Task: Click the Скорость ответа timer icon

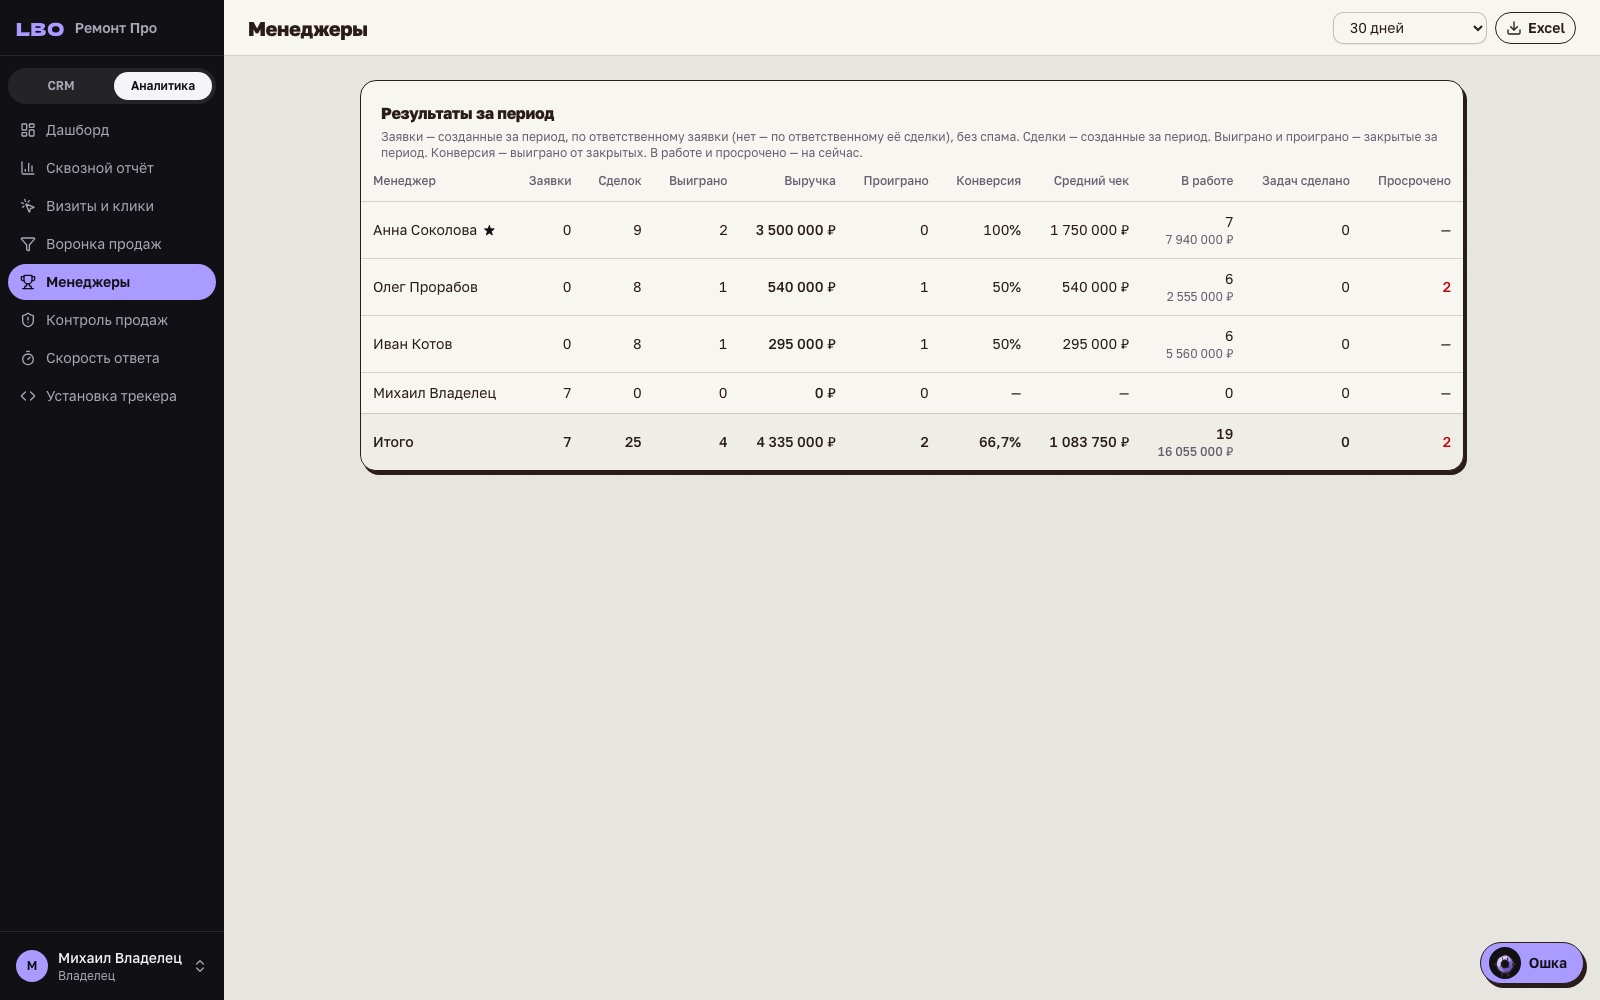Action: (x=28, y=358)
